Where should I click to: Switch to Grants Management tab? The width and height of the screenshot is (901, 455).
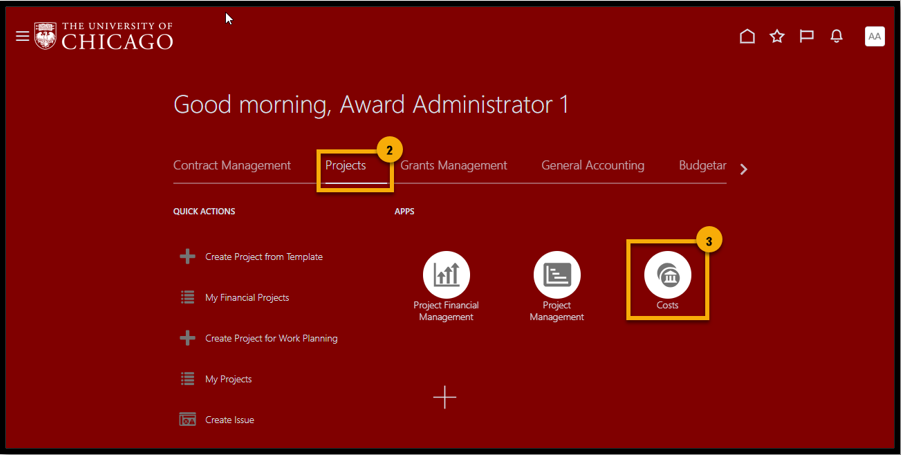point(454,165)
